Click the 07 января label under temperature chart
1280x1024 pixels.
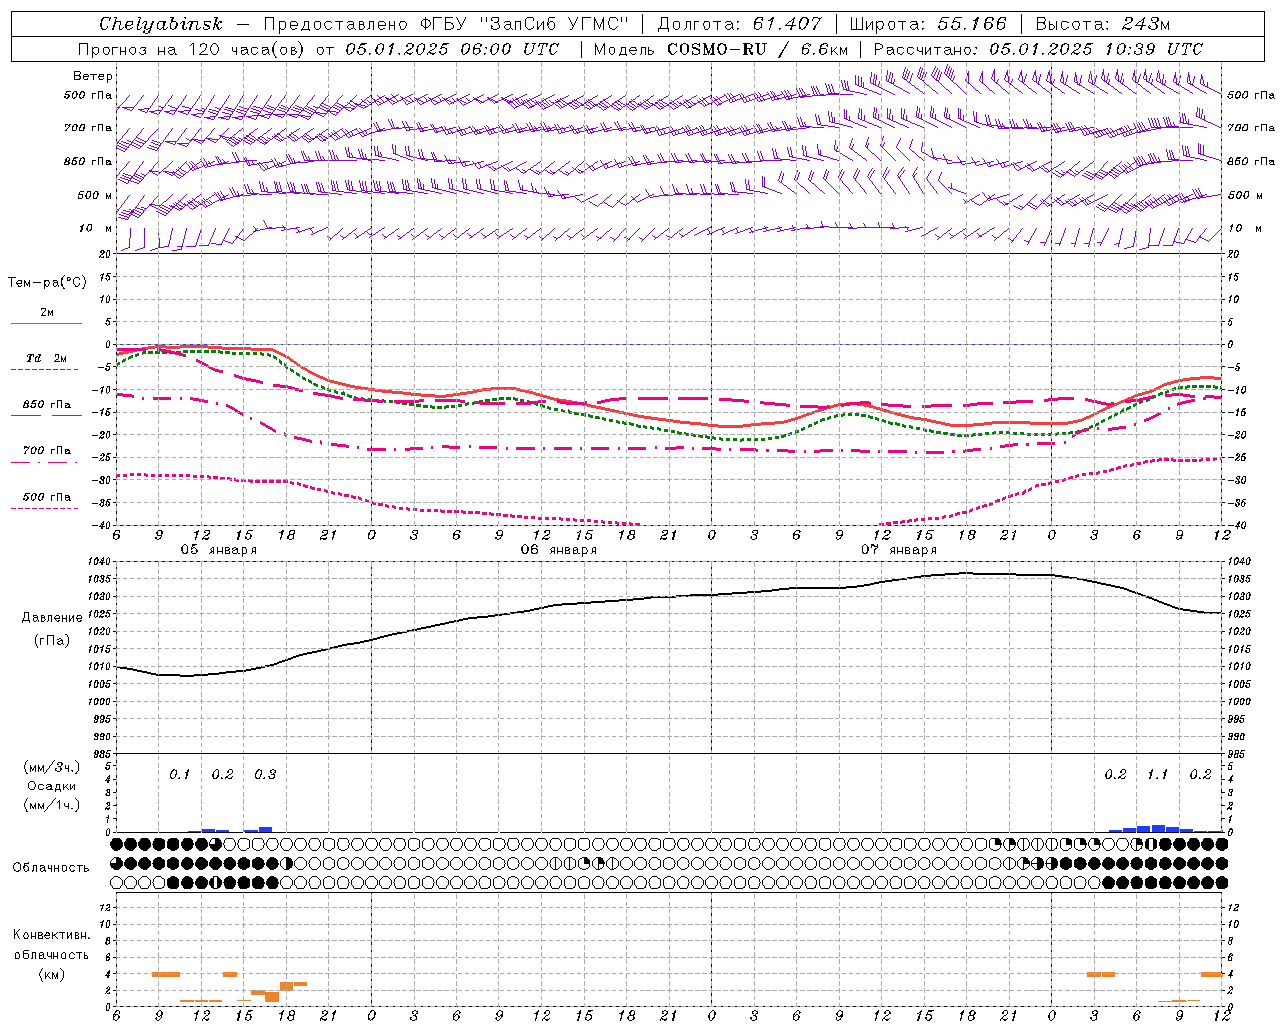(899, 550)
